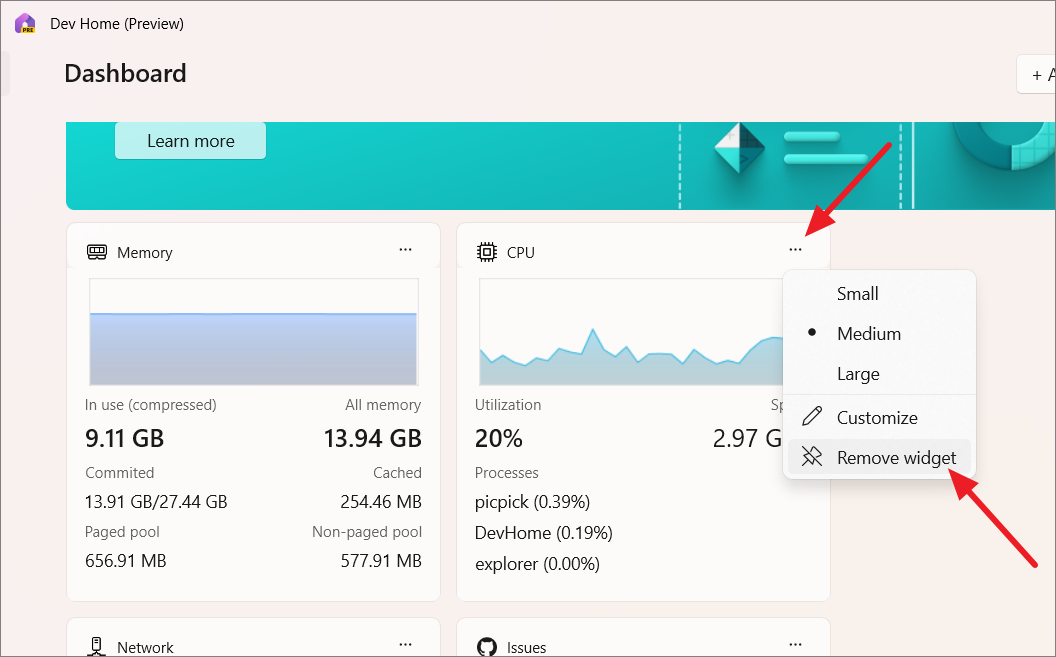Open the Issues widget options menu
1056x657 pixels.
click(795, 644)
